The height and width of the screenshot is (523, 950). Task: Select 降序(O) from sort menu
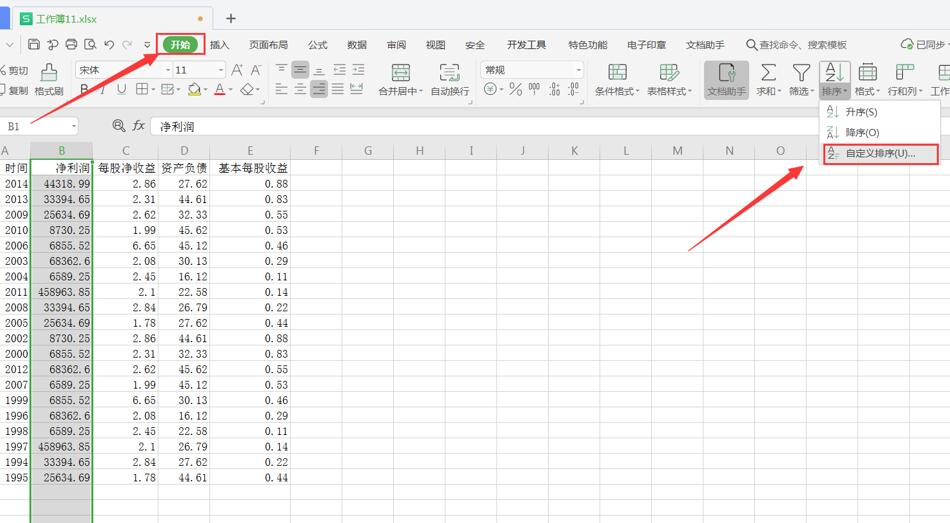point(879,132)
